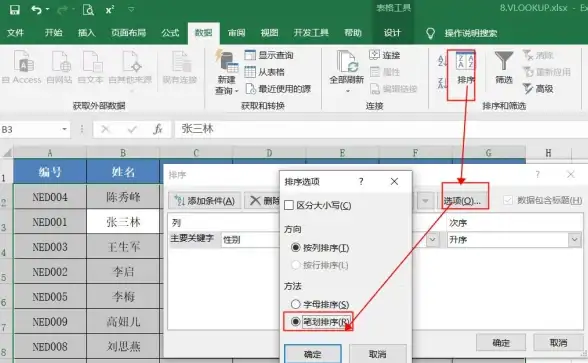This screenshot has width=588, height=363.
Task: Click 高级 filter icon
Action: point(538,89)
